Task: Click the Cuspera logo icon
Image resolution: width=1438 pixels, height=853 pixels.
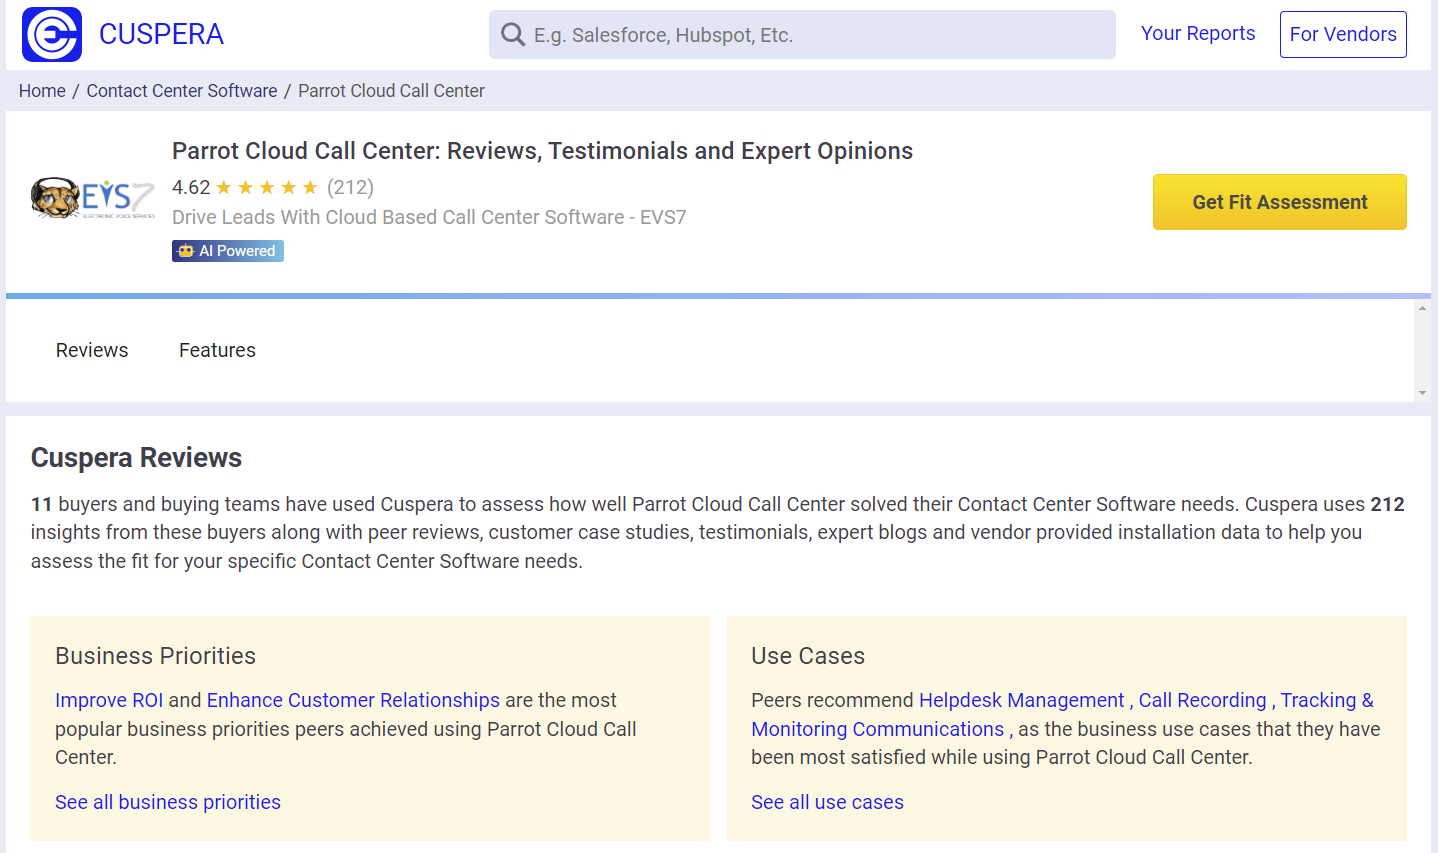Action: tap(52, 35)
